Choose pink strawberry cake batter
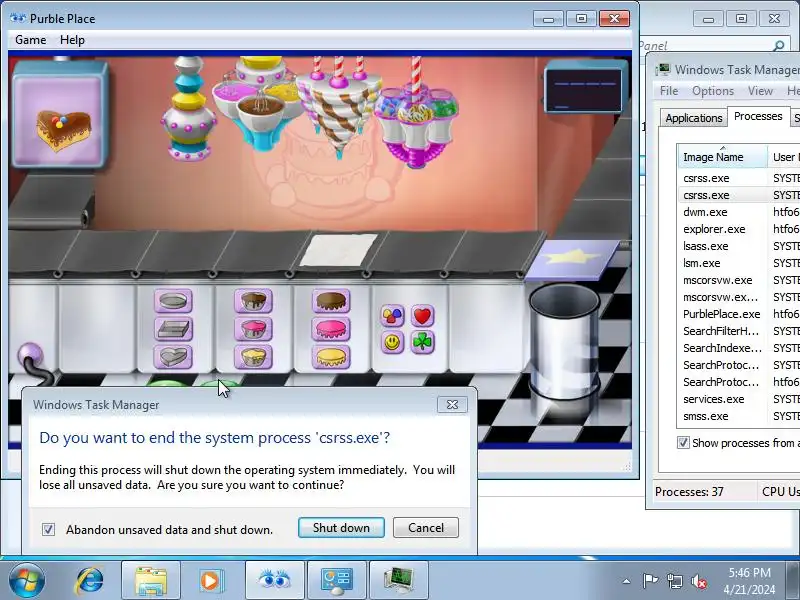This screenshot has height=600, width=800. tap(253, 329)
